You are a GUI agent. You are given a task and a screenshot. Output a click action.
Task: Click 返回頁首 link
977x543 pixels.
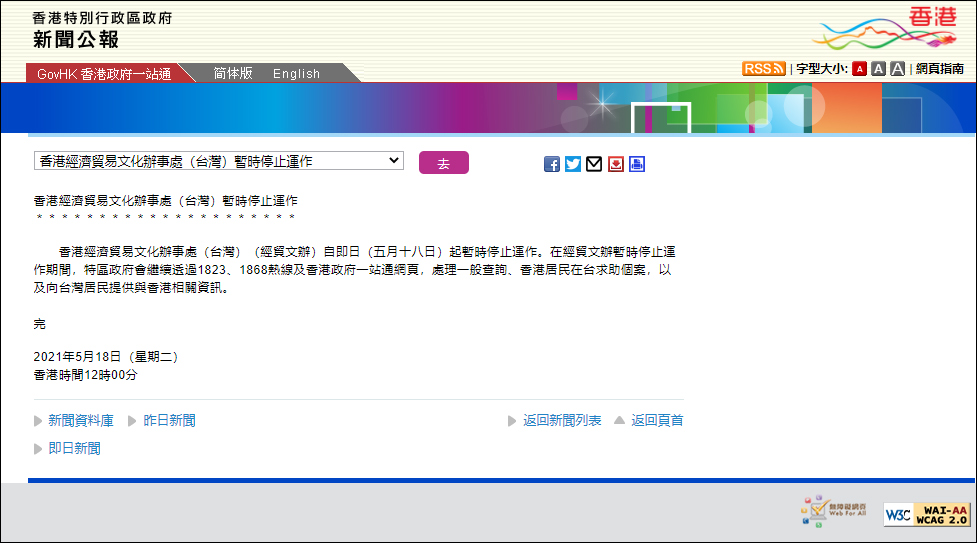point(657,420)
